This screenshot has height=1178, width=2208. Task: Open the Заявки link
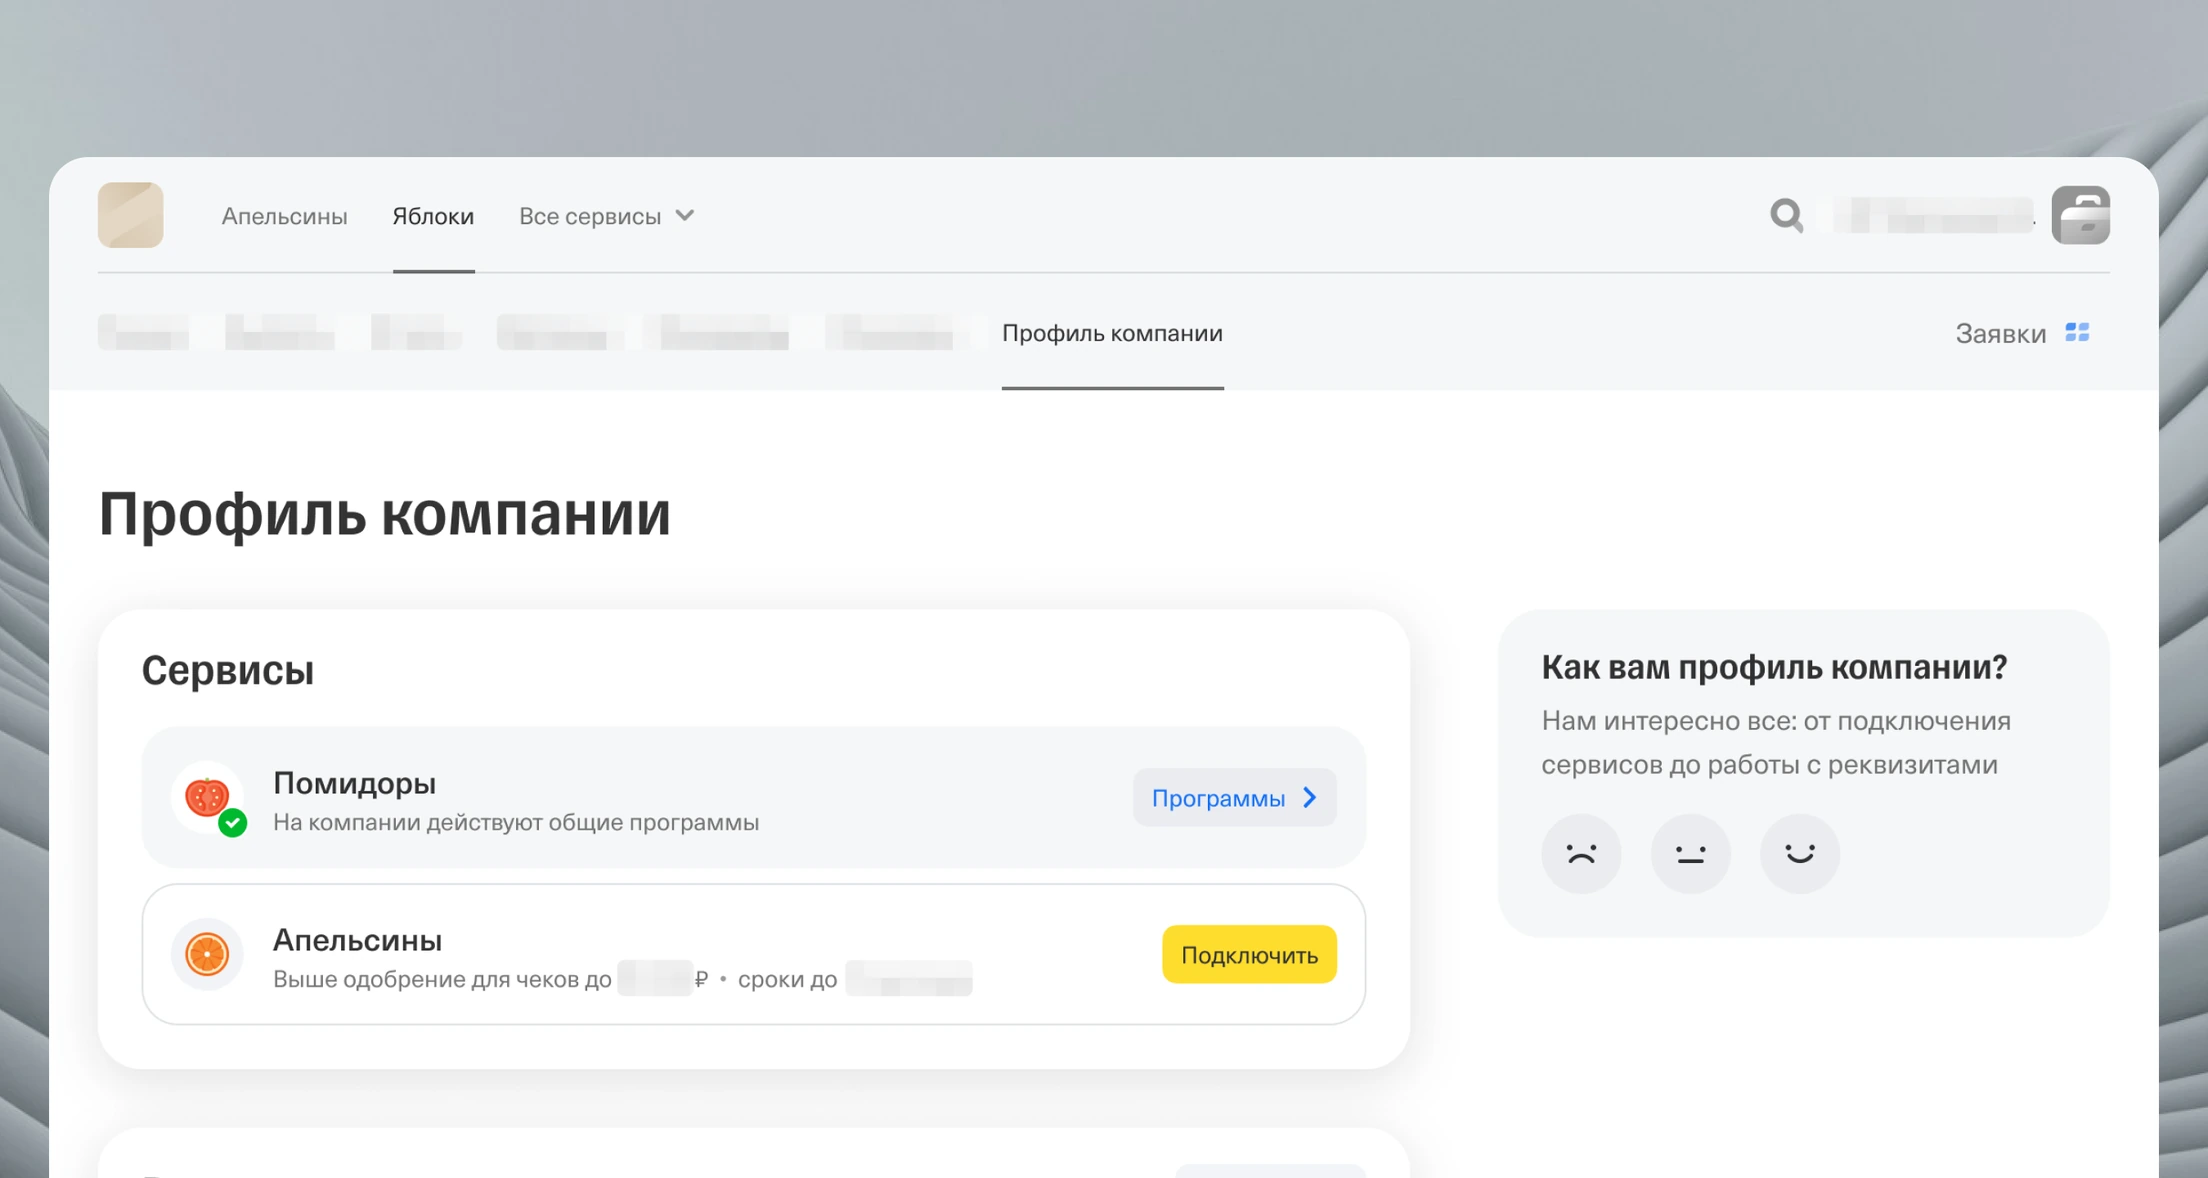(x=2000, y=333)
